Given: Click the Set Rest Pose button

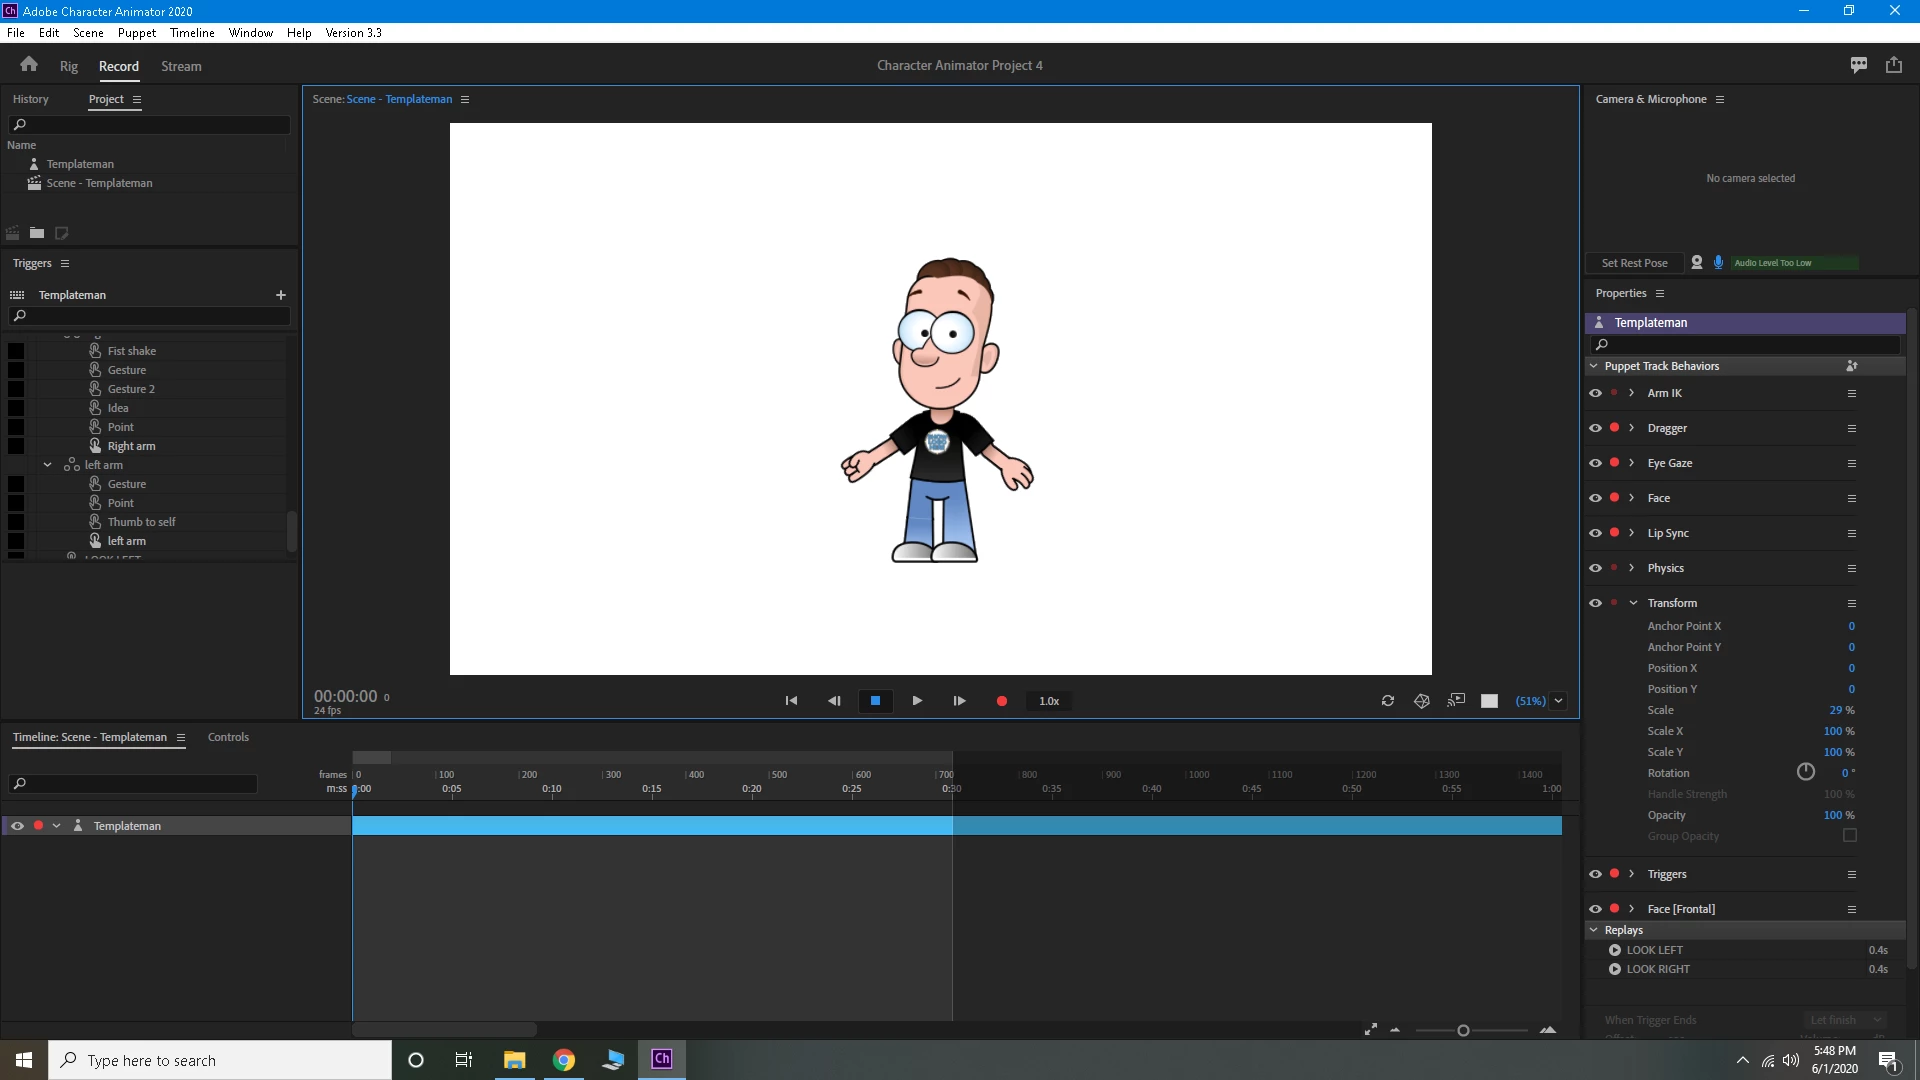Looking at the screenshot, I should point(1634,263).
